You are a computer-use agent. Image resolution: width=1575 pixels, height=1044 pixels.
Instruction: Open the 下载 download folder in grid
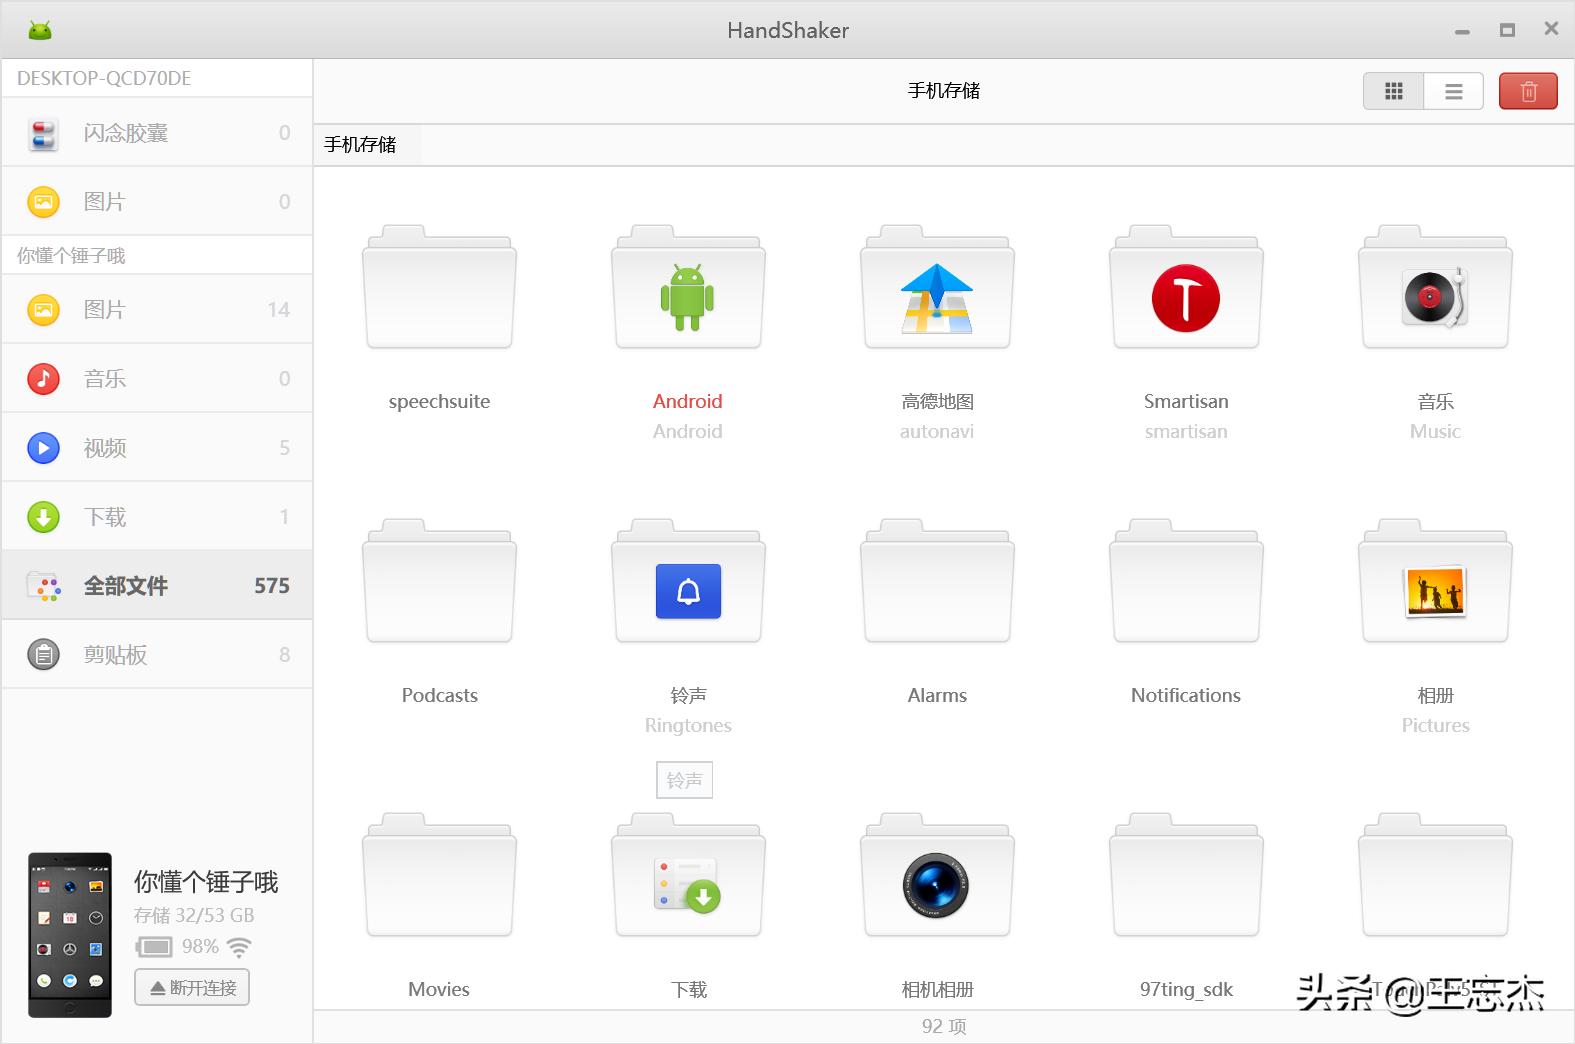pyautogui.click(x=688, y=876)
